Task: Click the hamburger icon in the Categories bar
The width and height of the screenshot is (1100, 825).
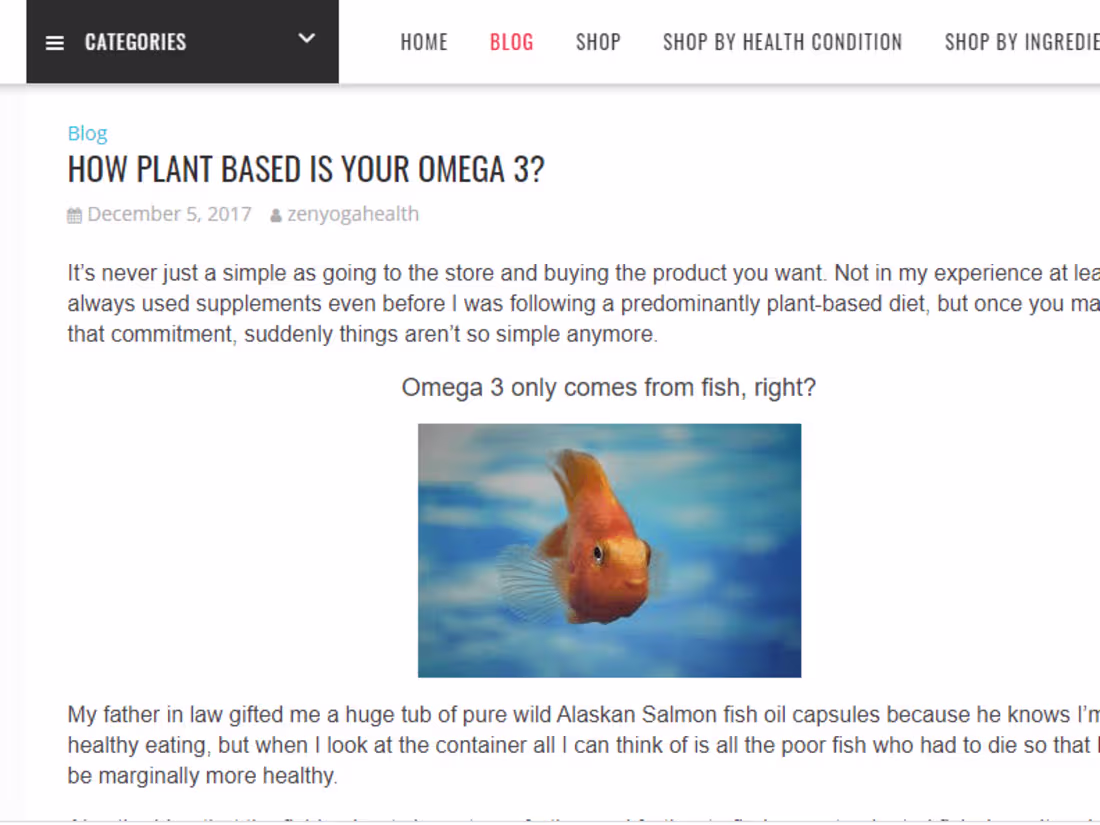Action: pos(55,42)
